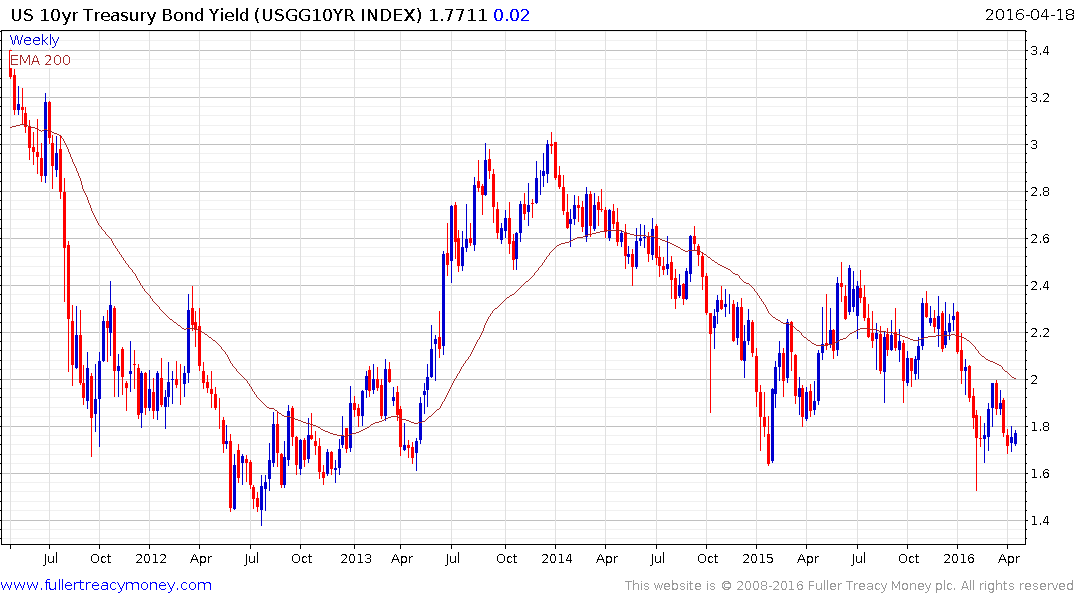Click the x-axis label '2016'

point(958,558)
